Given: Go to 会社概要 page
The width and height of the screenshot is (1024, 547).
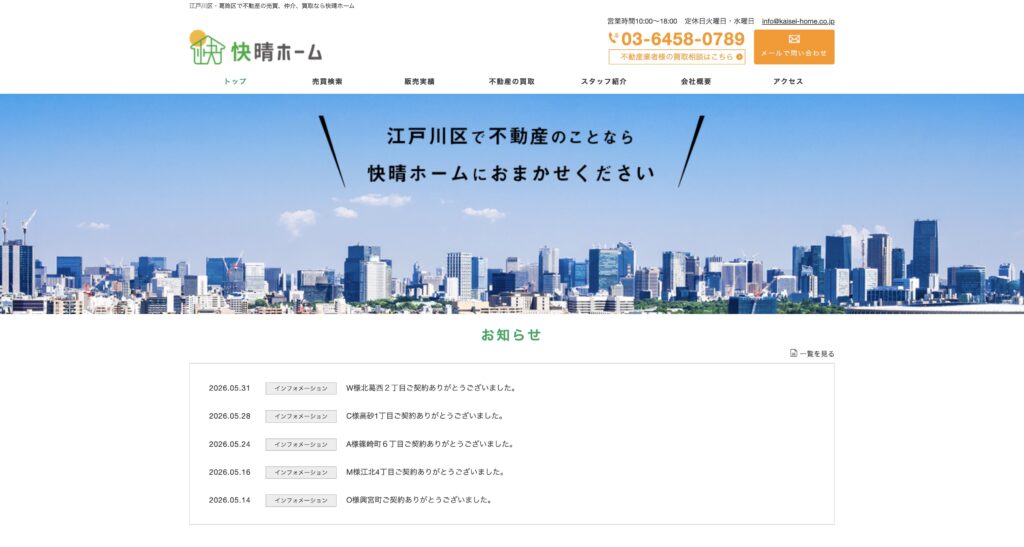Looking at the screenshot, I should point(696,82).
